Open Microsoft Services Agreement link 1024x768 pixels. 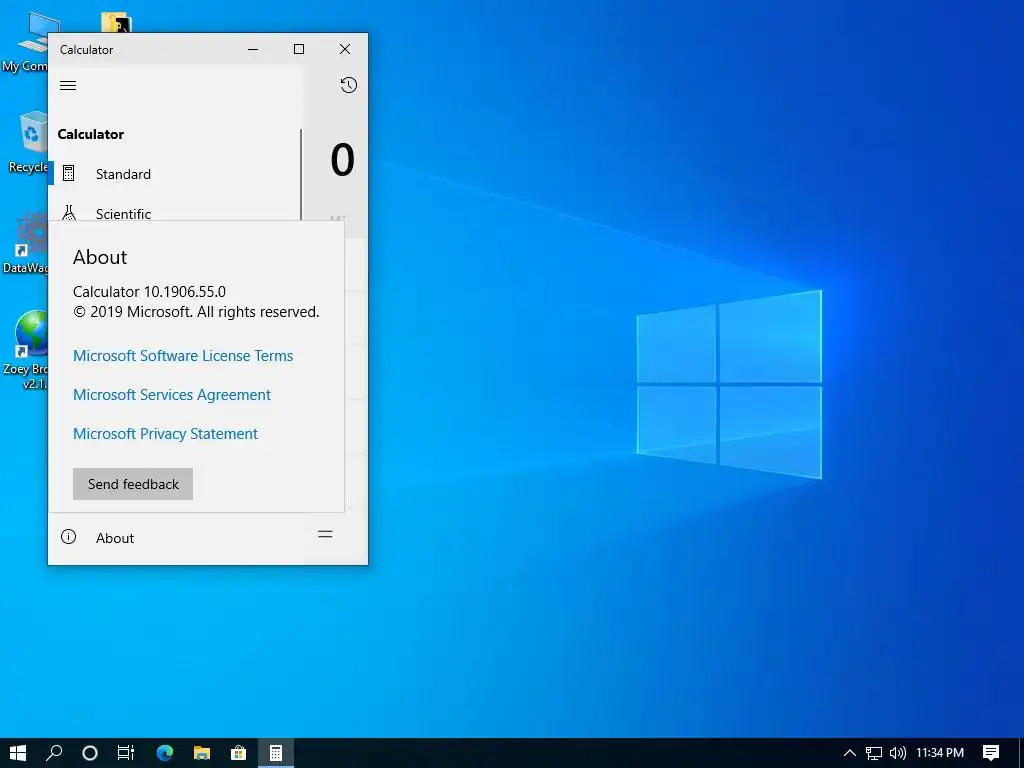point(172,395)
